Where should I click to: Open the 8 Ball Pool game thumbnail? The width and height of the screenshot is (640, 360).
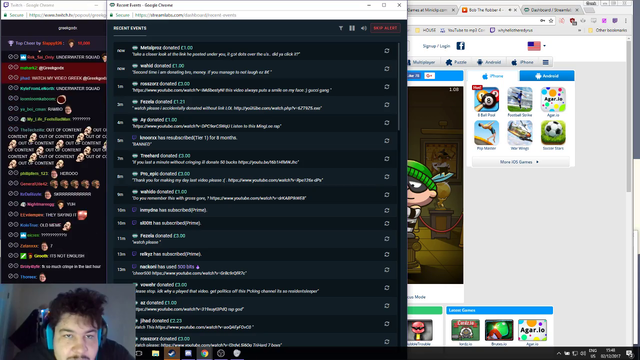pos(486,99)
